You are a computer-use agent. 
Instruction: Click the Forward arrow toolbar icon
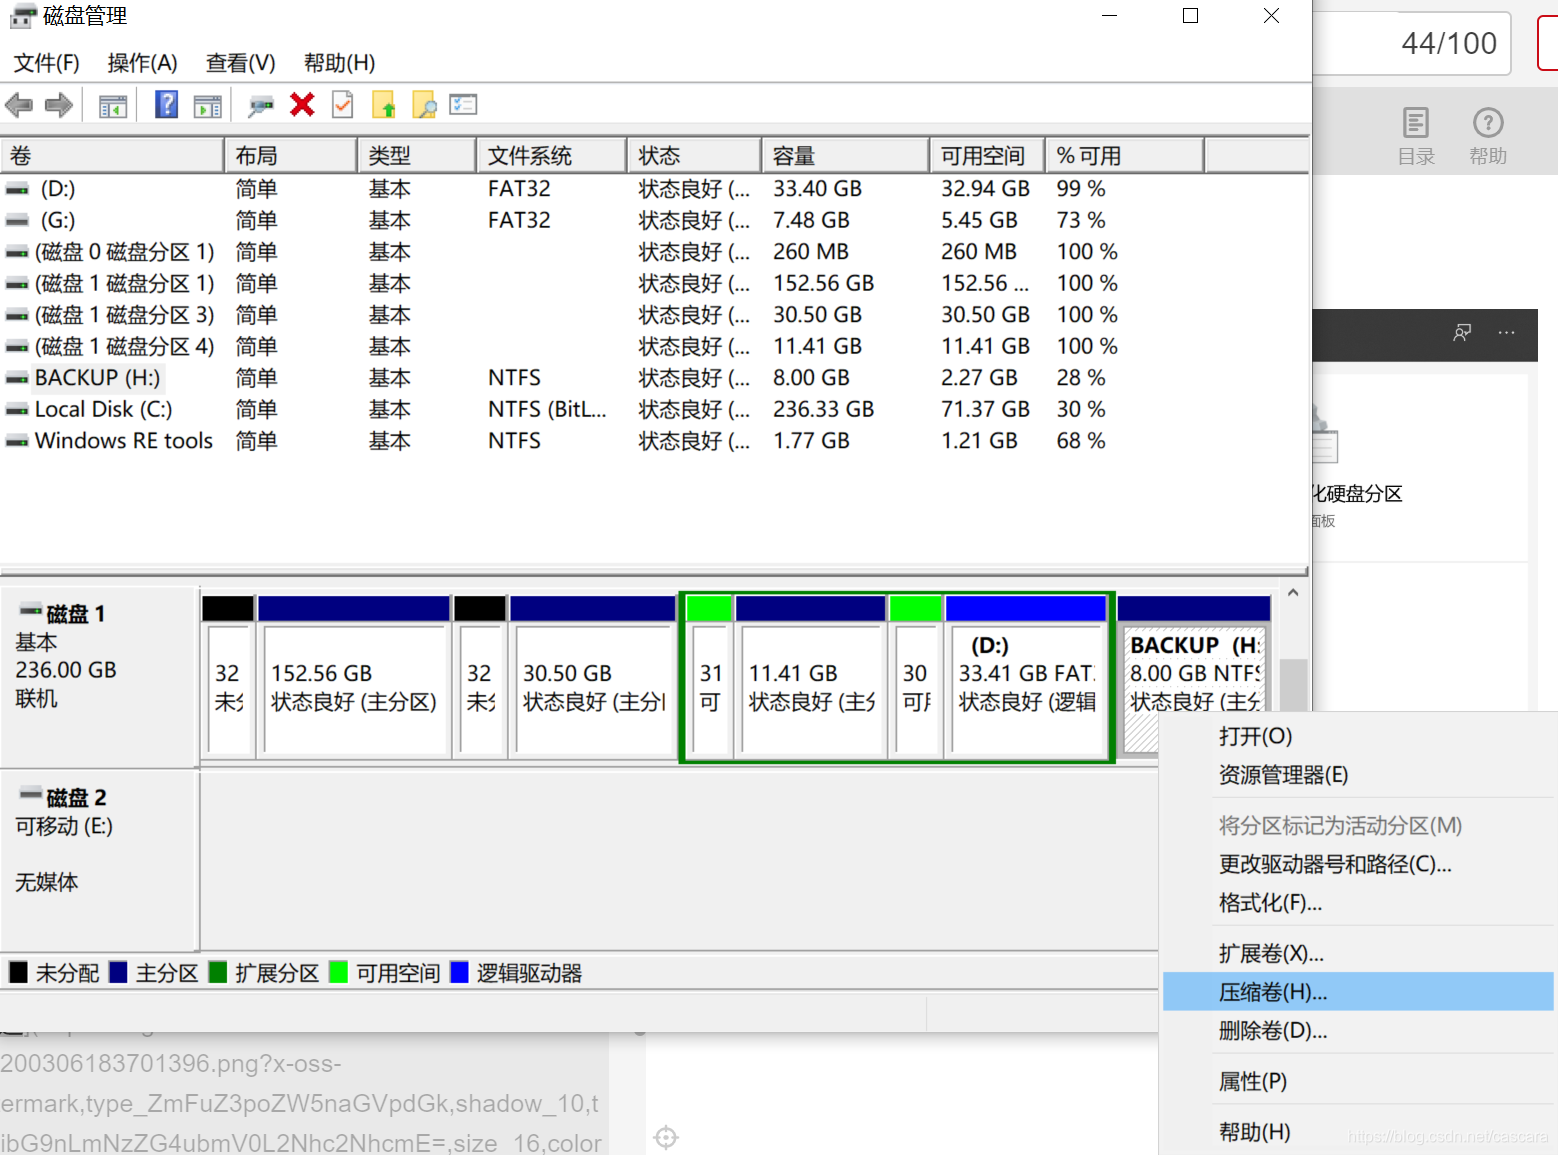pyautogui.click(x=59, y=105)
